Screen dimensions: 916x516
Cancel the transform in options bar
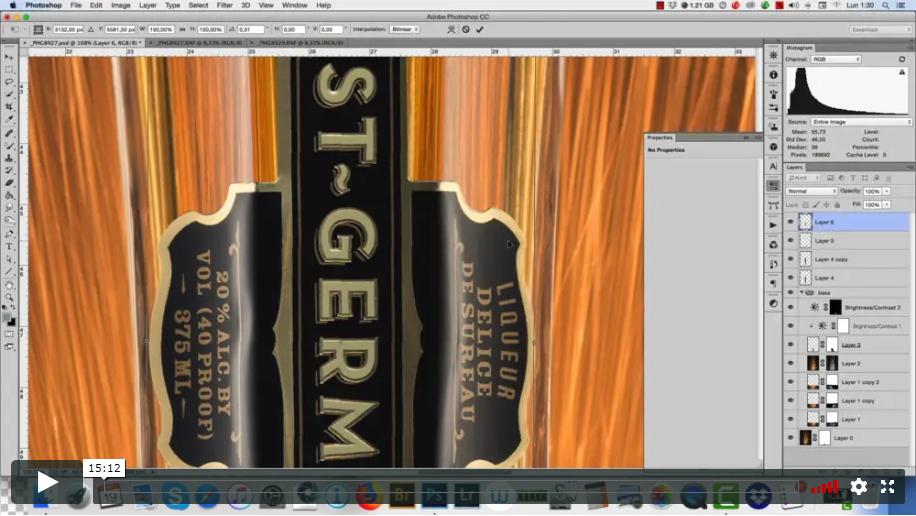[x=466, y=29]
